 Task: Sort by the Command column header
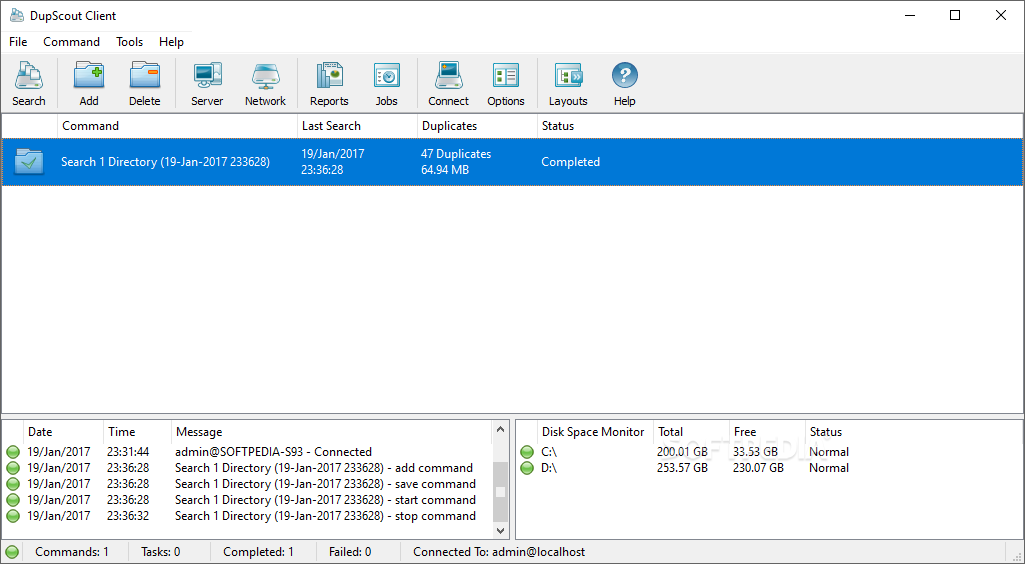tap(177, 126)
